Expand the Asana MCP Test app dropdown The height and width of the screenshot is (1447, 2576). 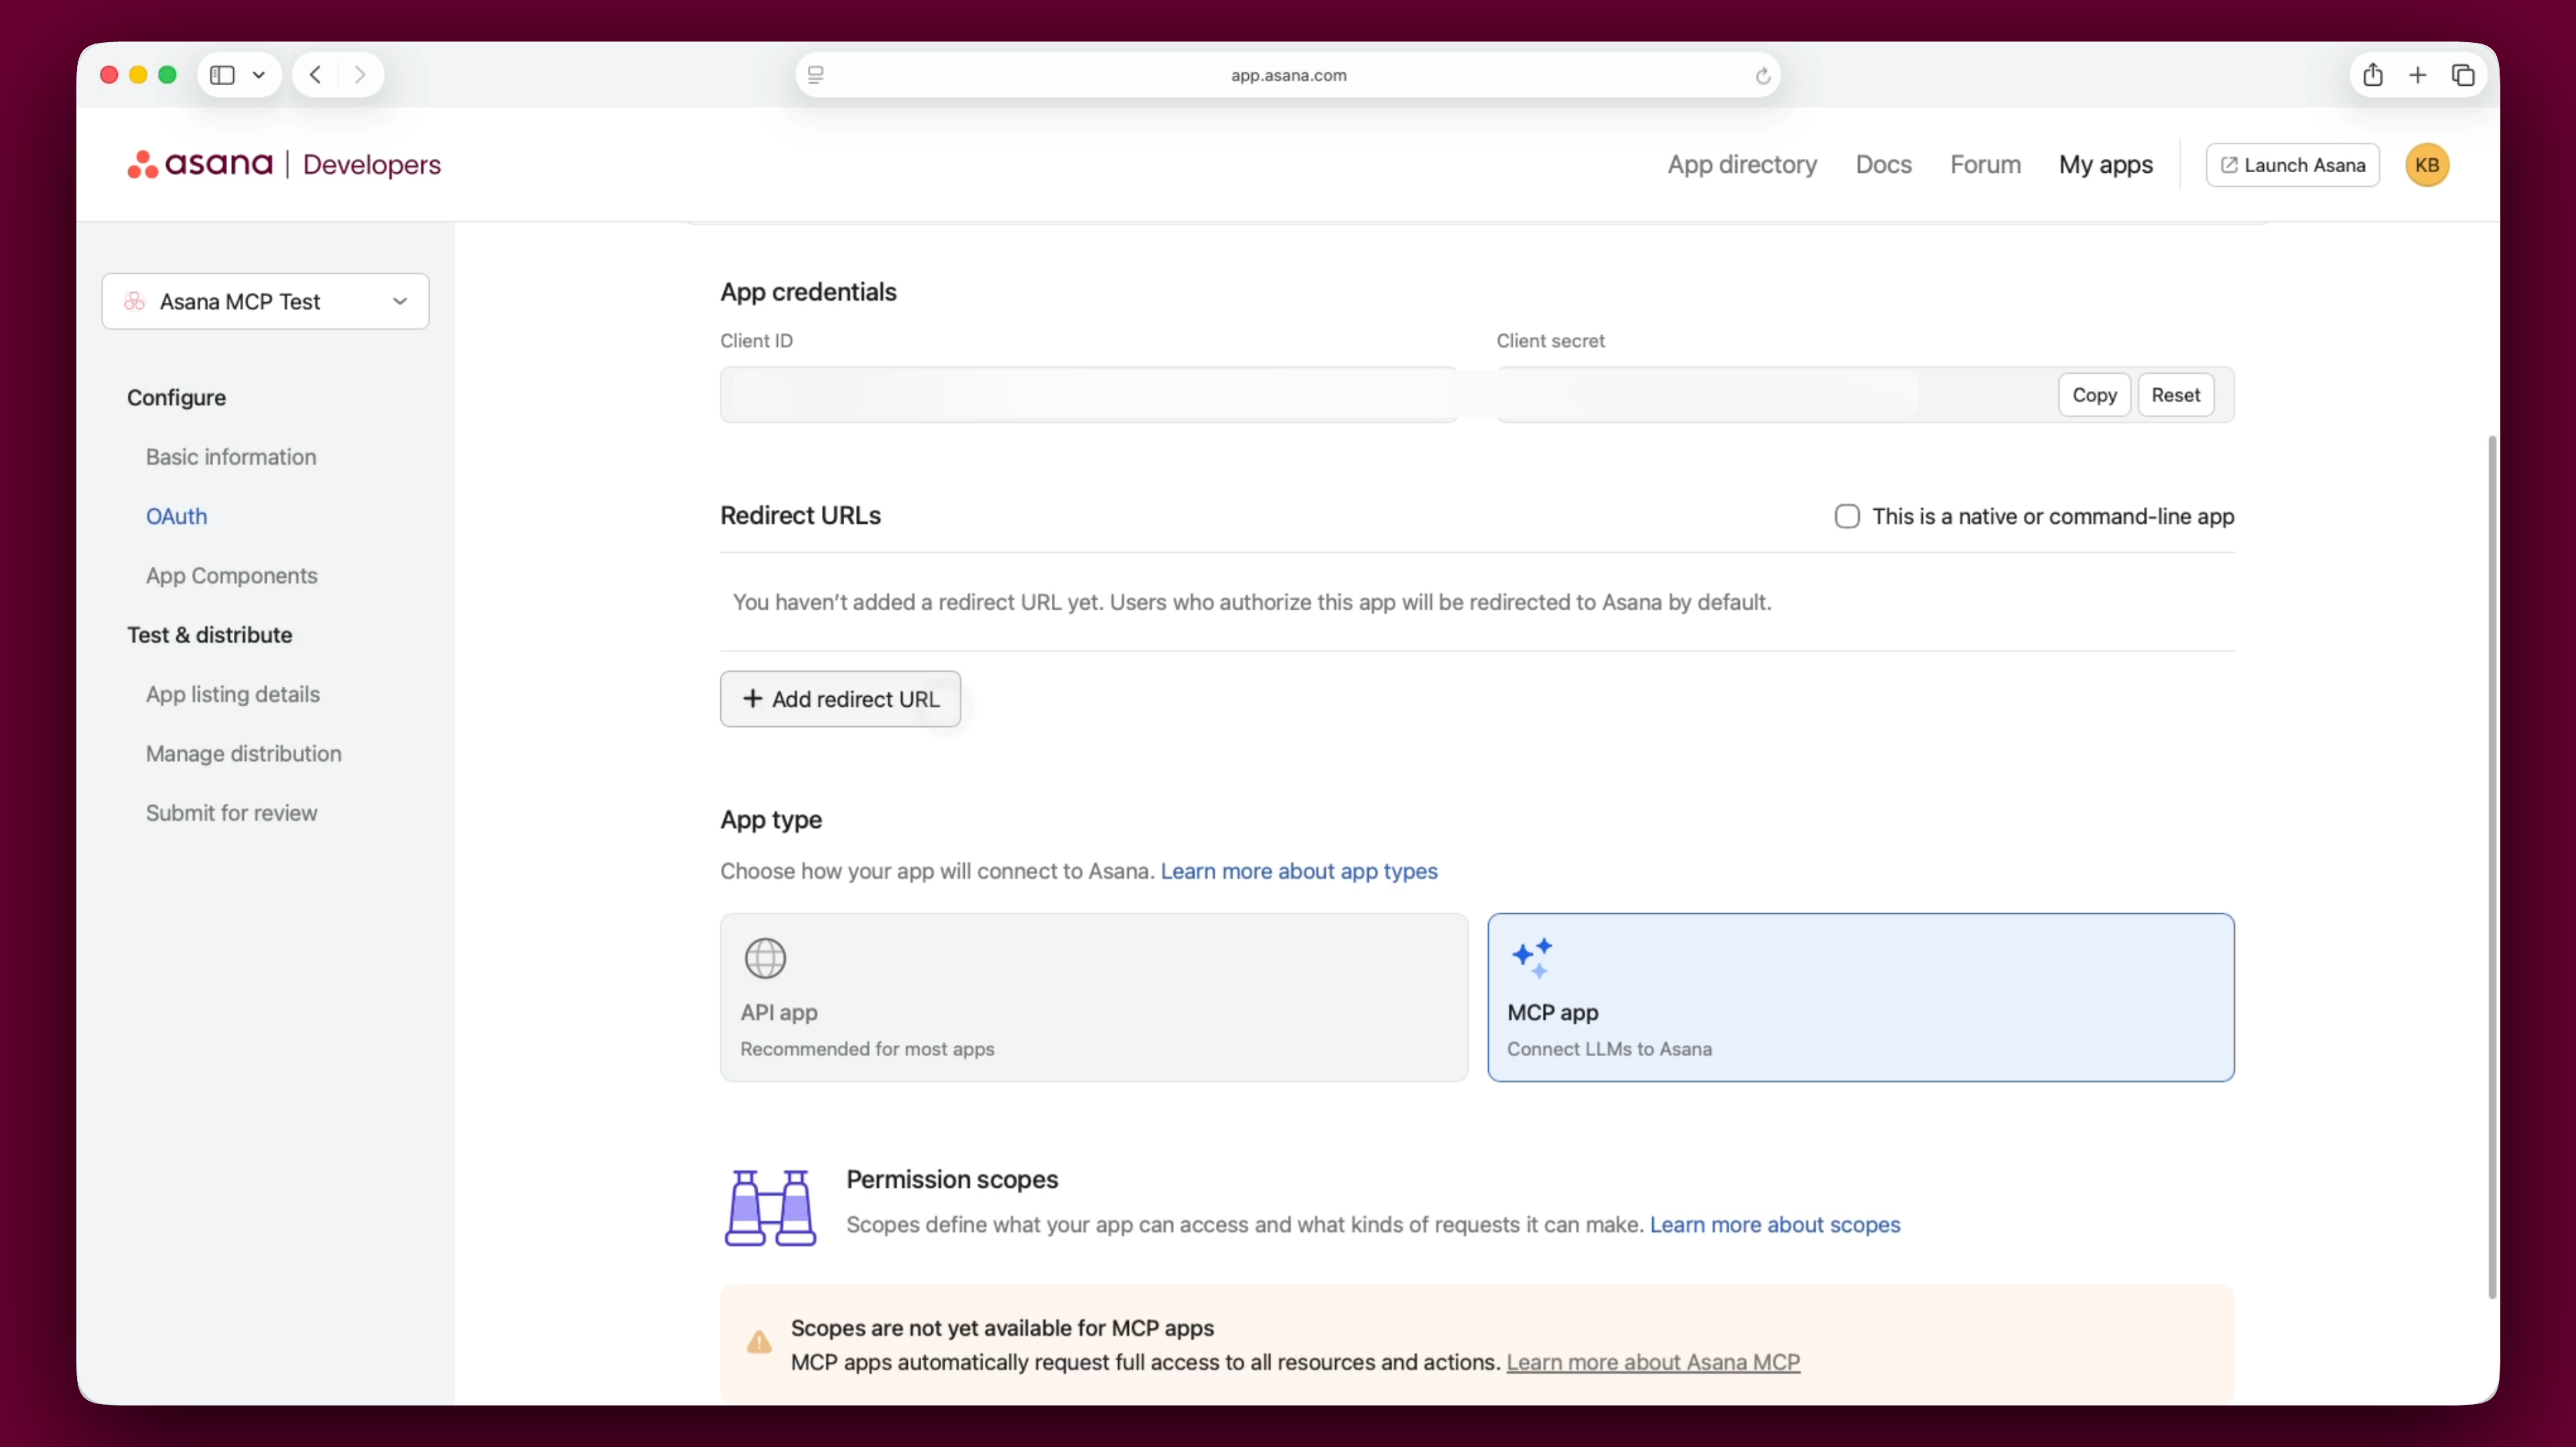click(265, 301)
